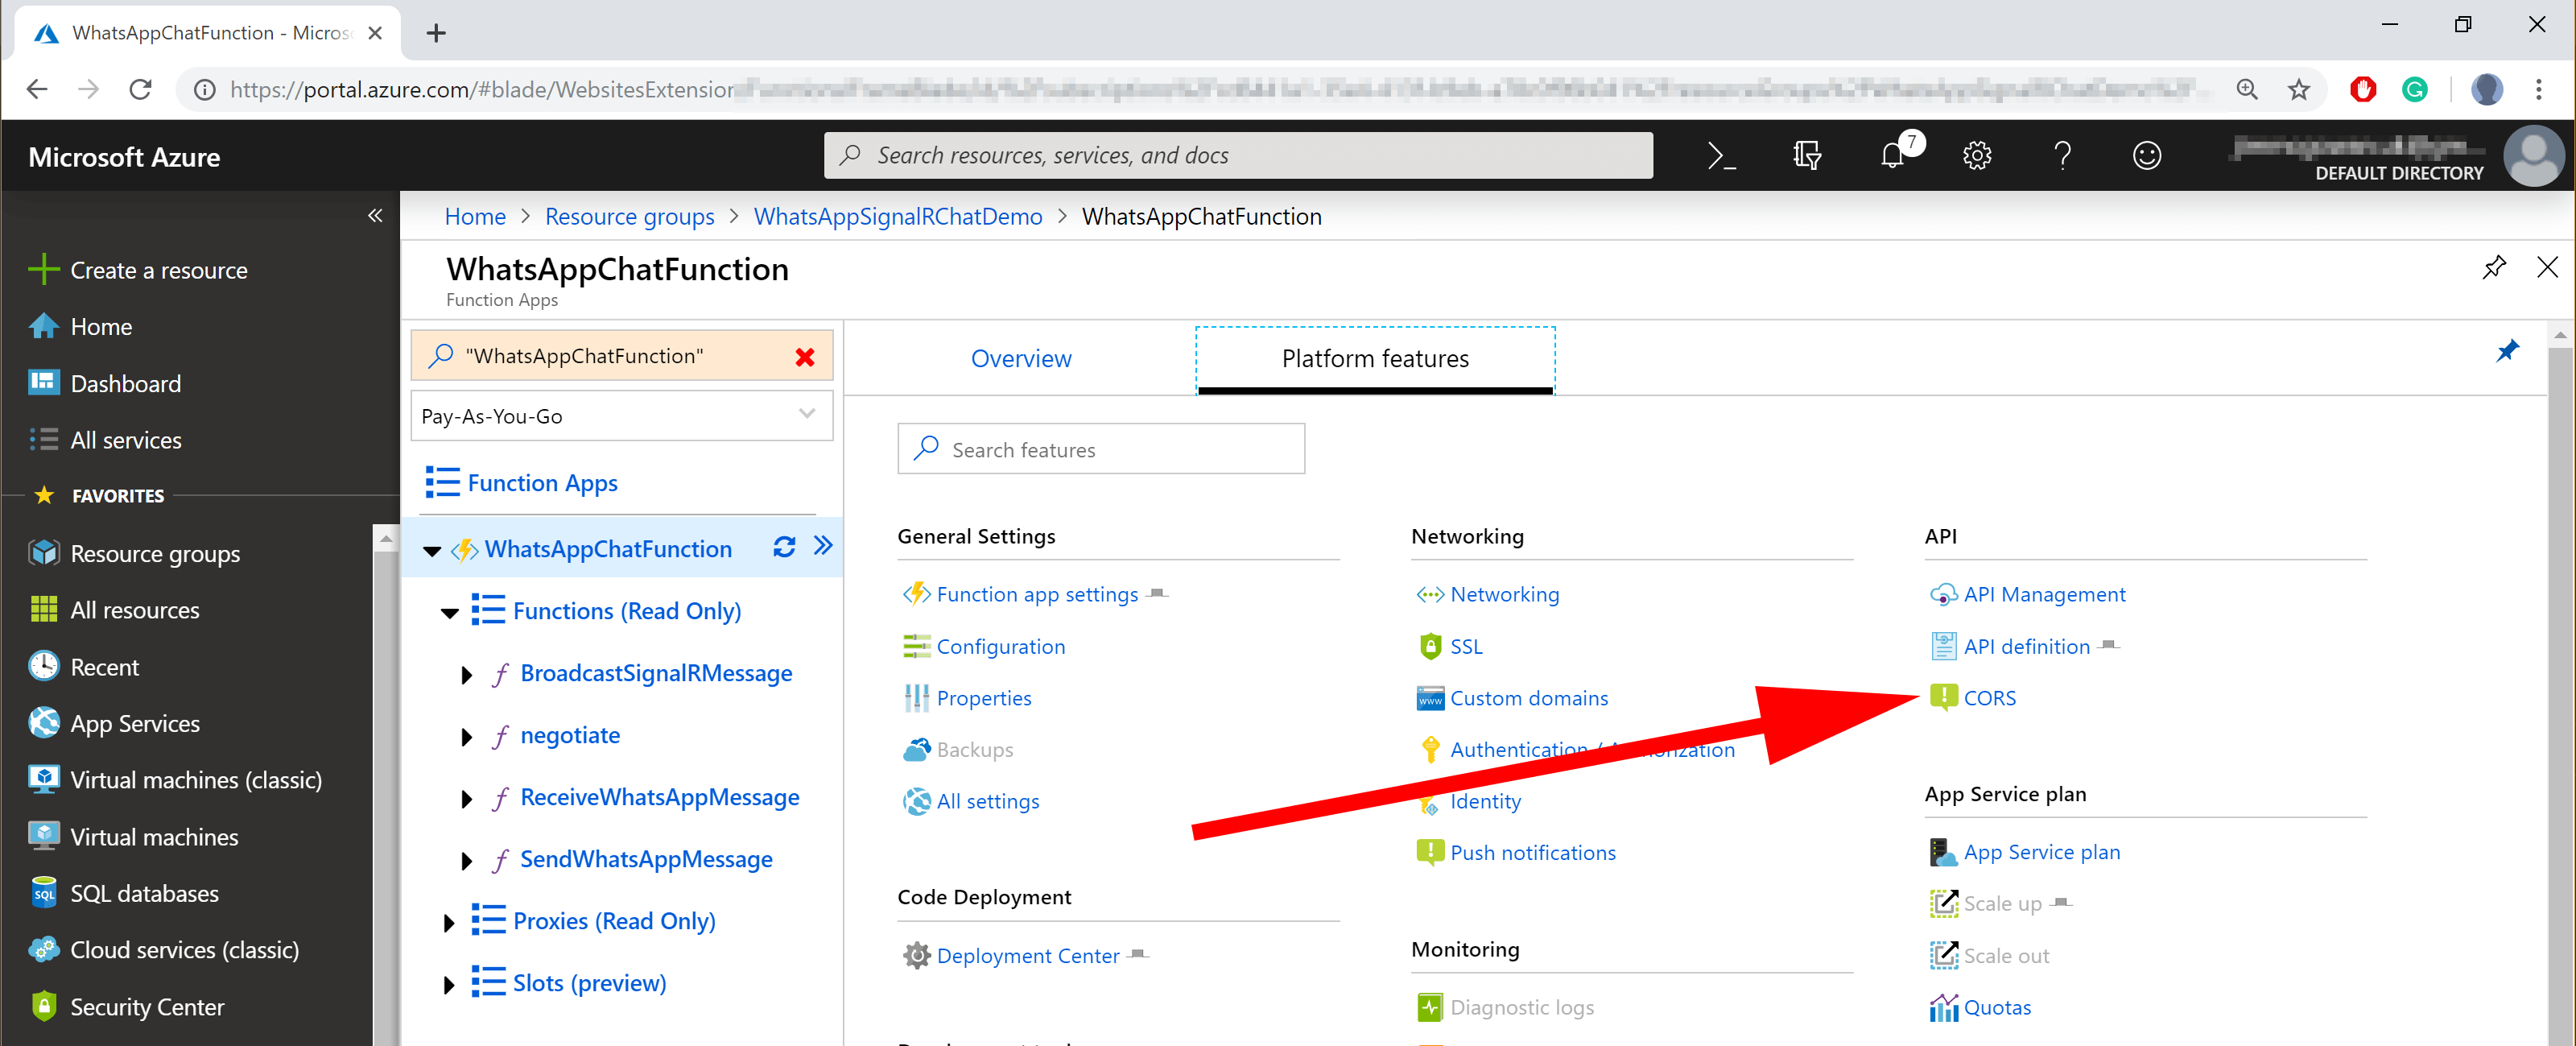
Task: Open Dashboard from sidebar
Action: coord(105,383)
